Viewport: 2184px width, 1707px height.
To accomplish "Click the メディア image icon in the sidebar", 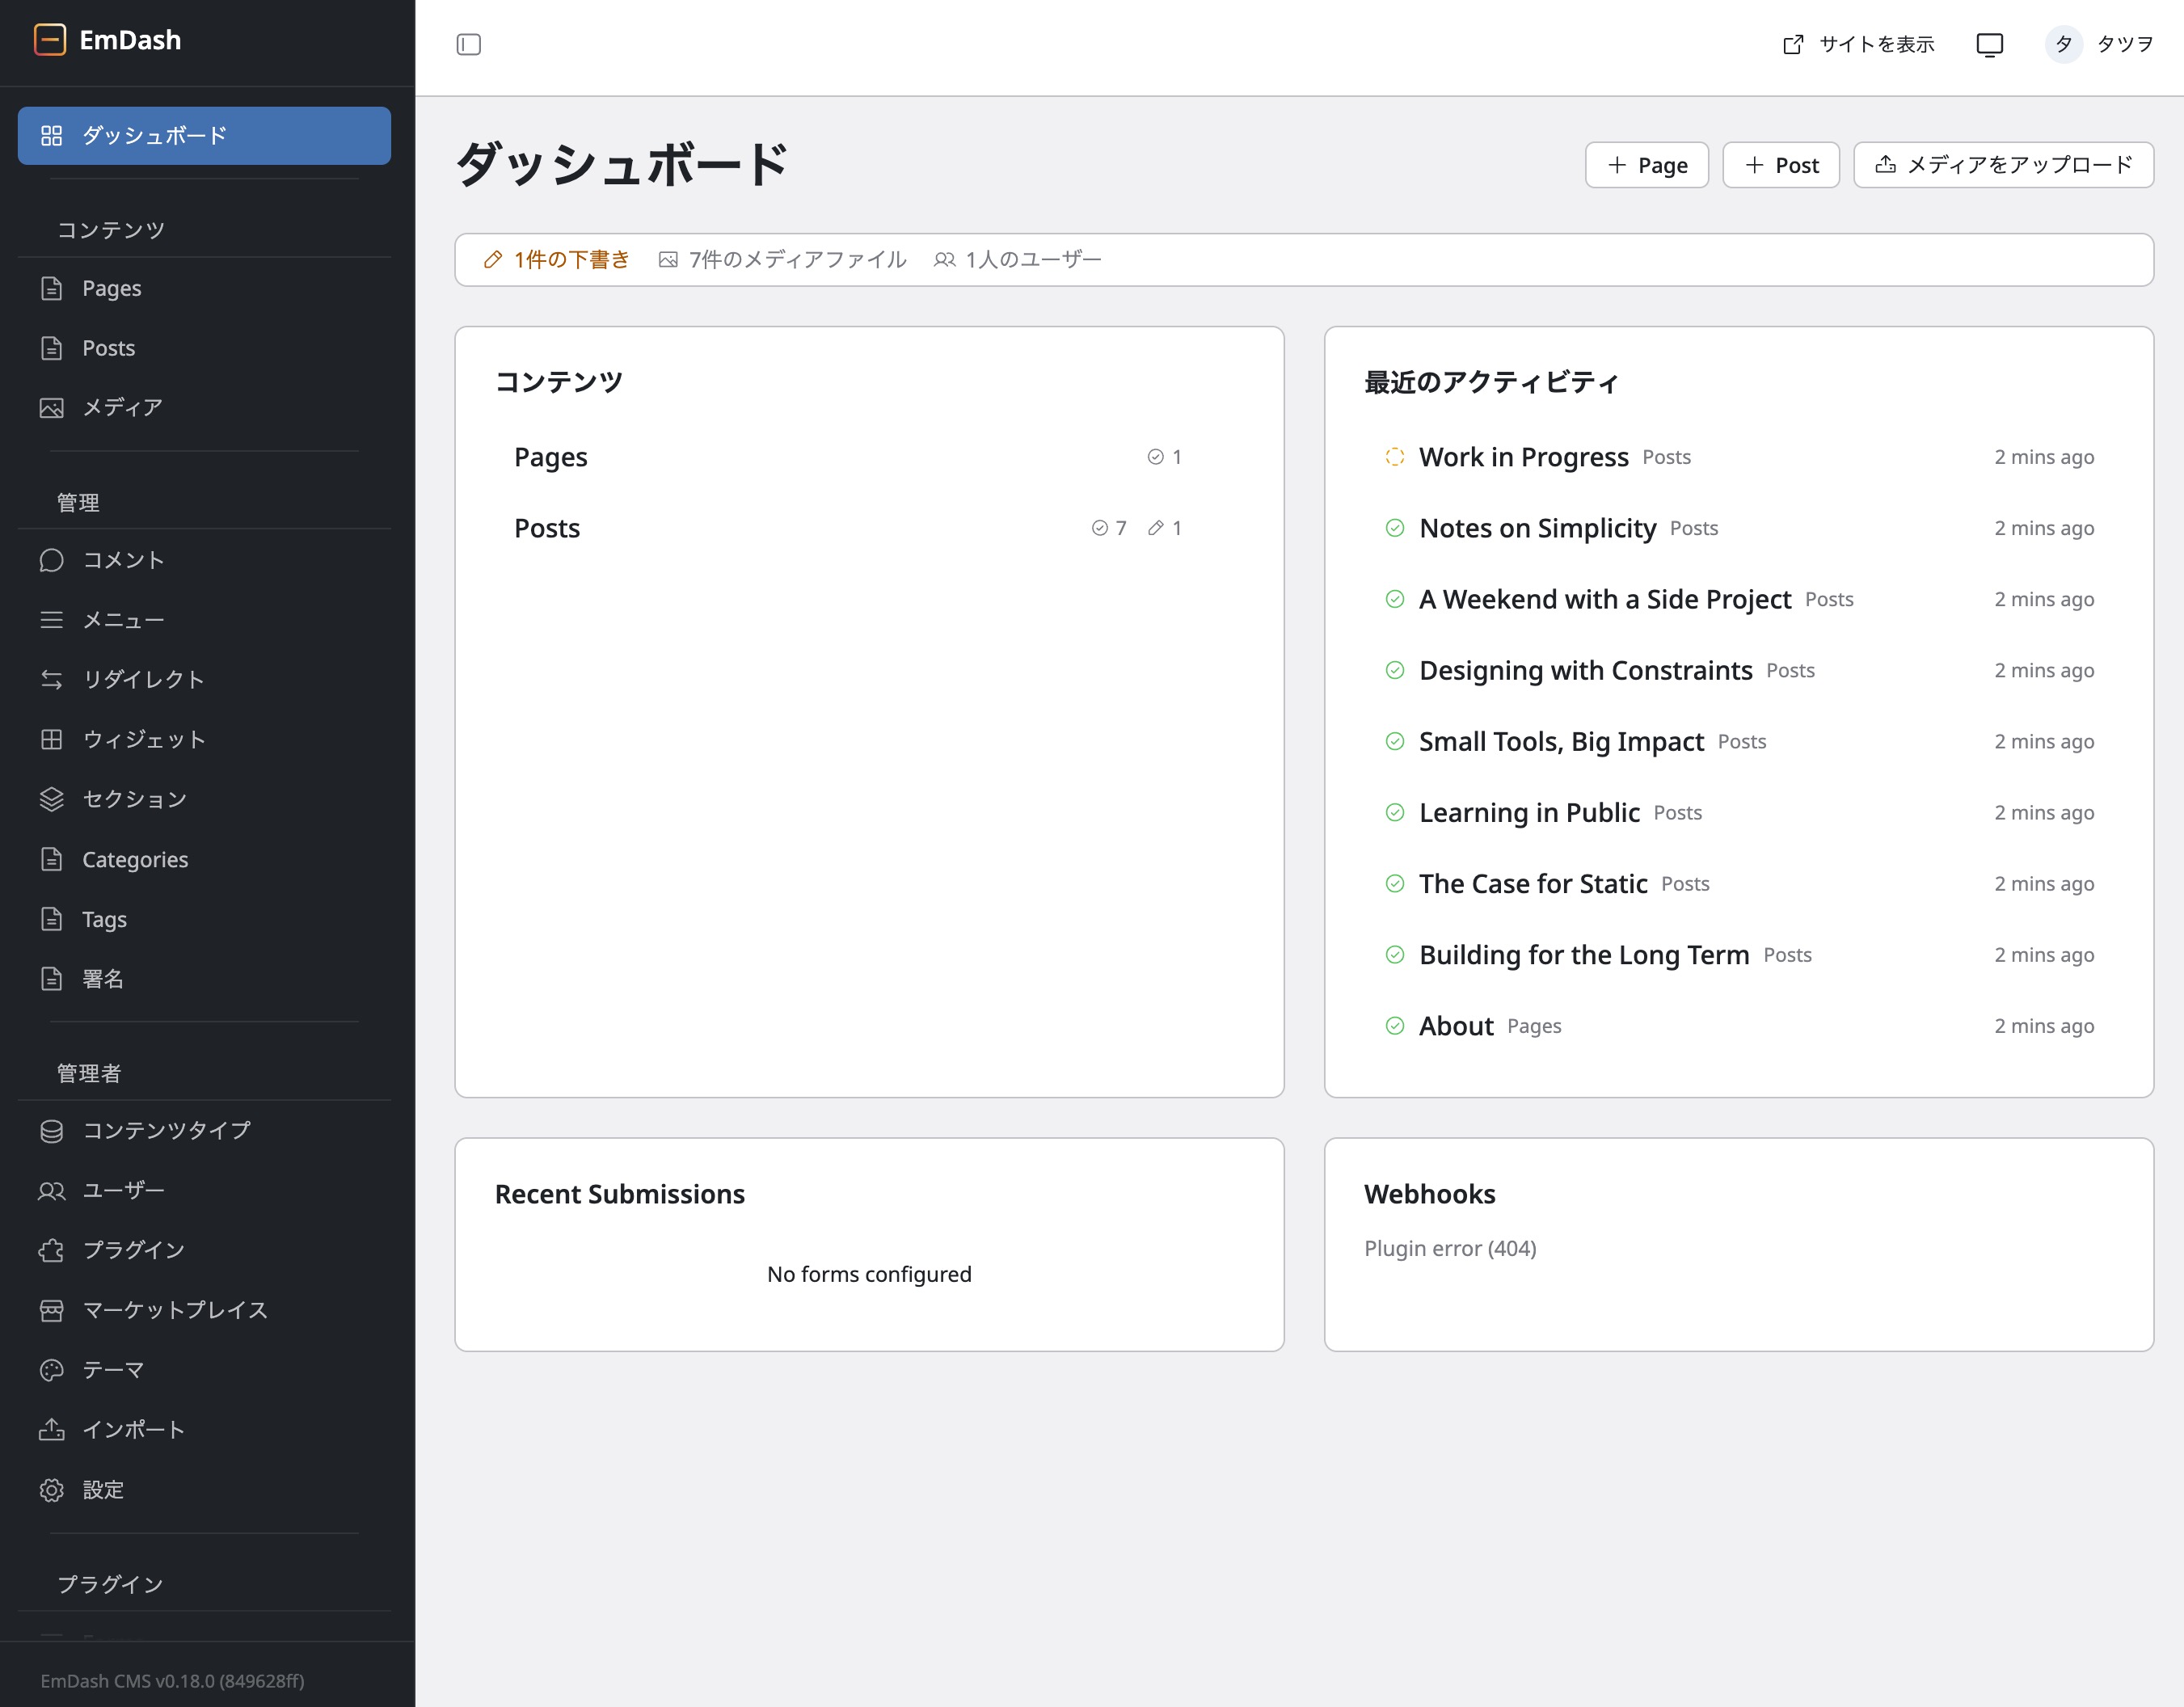I will (x=51, y=408).
